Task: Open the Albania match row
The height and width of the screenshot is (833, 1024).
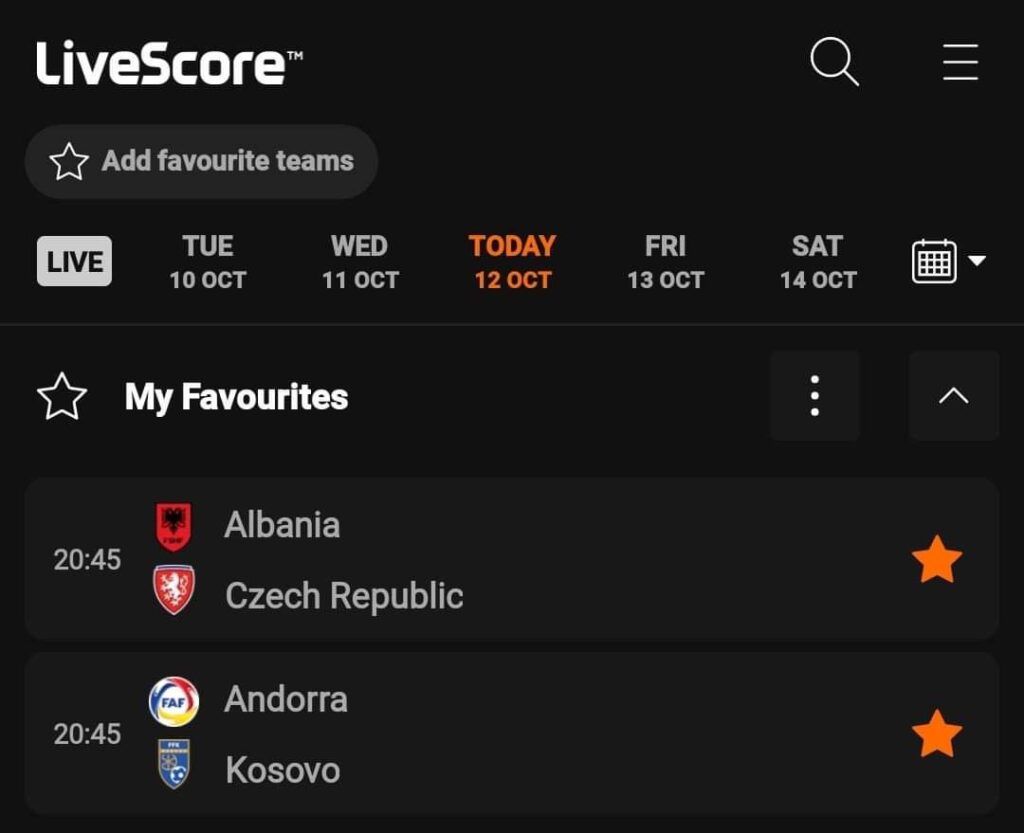Action: 512,559
